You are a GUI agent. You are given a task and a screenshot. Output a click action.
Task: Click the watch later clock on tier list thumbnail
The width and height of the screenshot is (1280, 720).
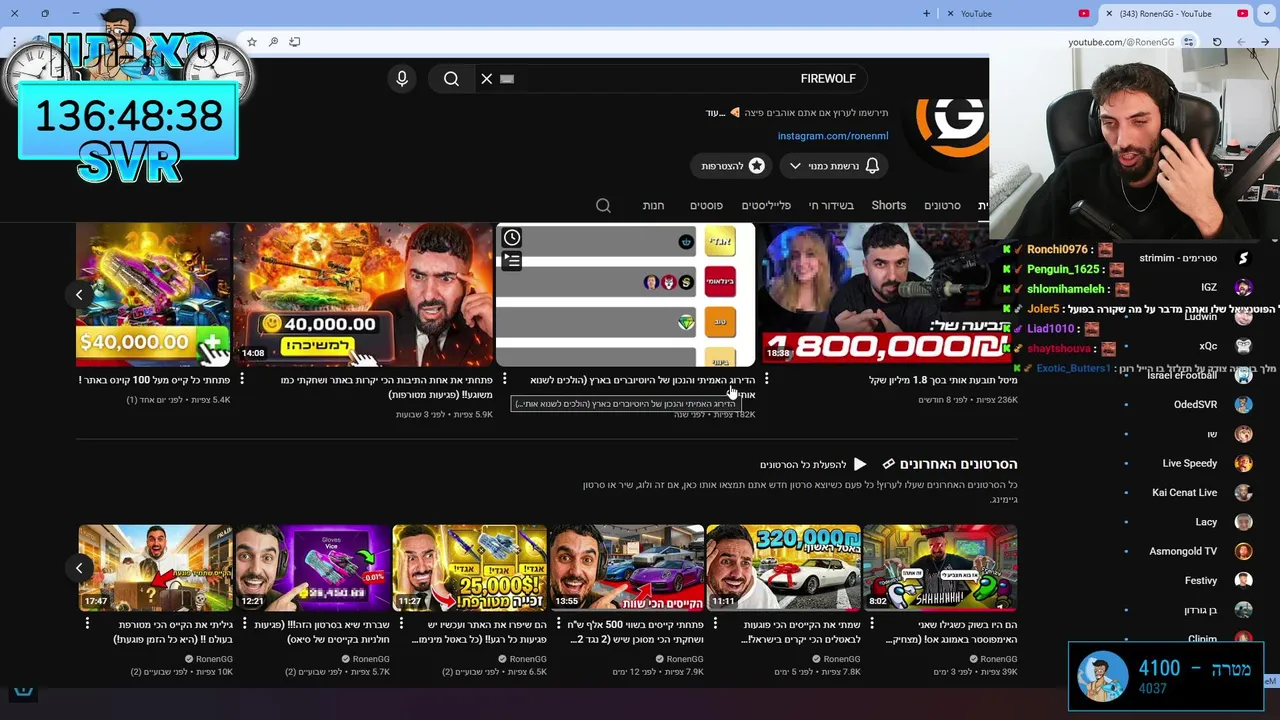point(511,238)
